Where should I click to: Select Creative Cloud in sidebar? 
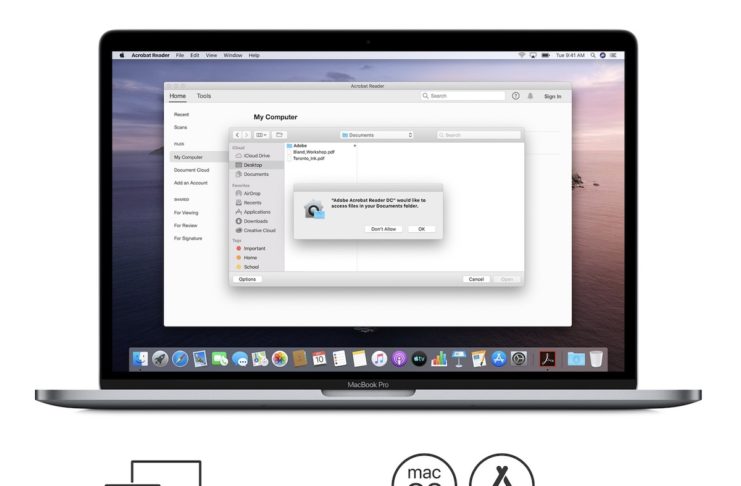coord(259,230)
